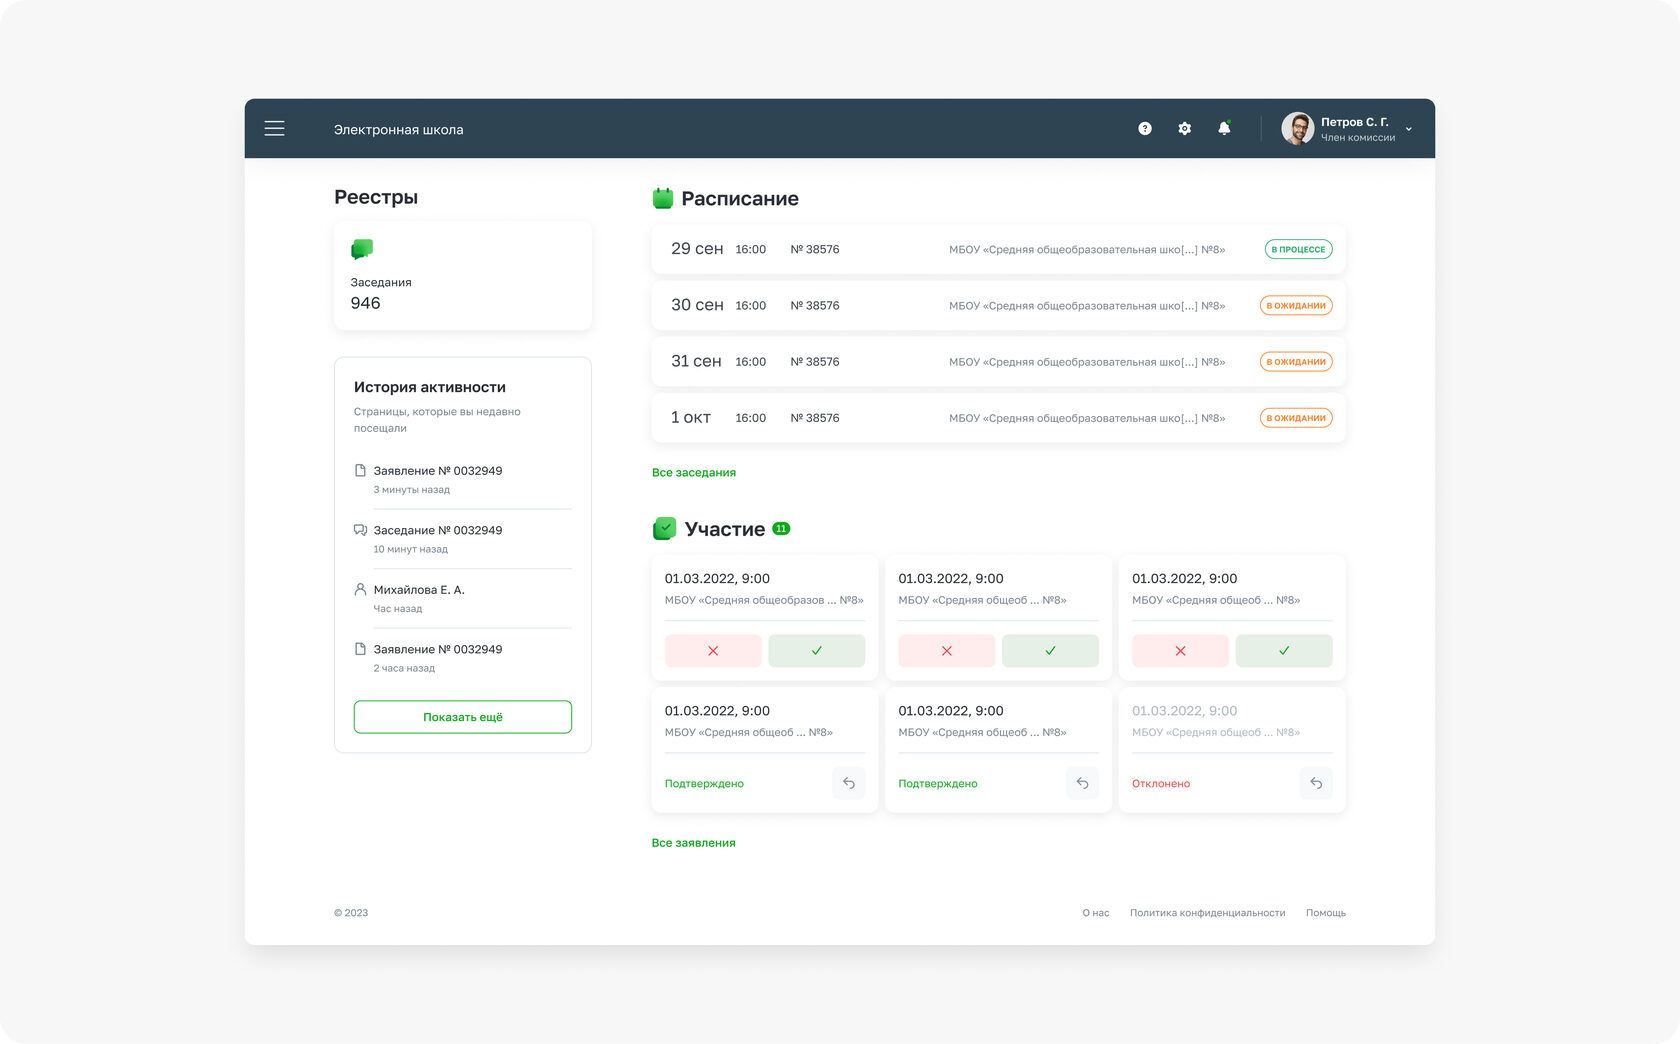Reject the middle top participation card
This screenshot has width=1680, height=1044.
pyautogui.click(x=947, y=651)
